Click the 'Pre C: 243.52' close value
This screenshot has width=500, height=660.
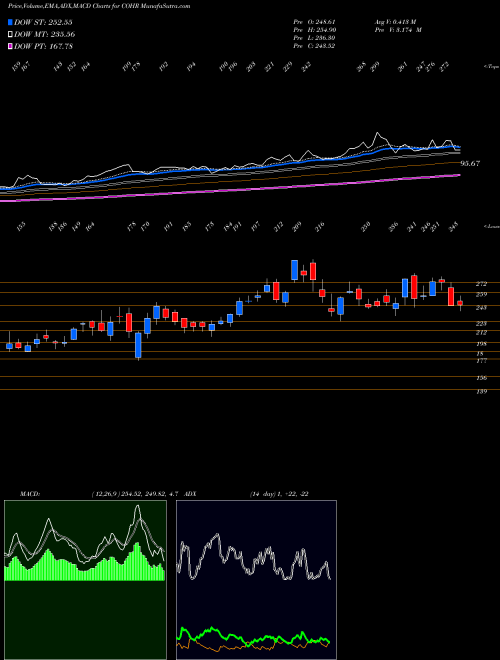[314, 46]
